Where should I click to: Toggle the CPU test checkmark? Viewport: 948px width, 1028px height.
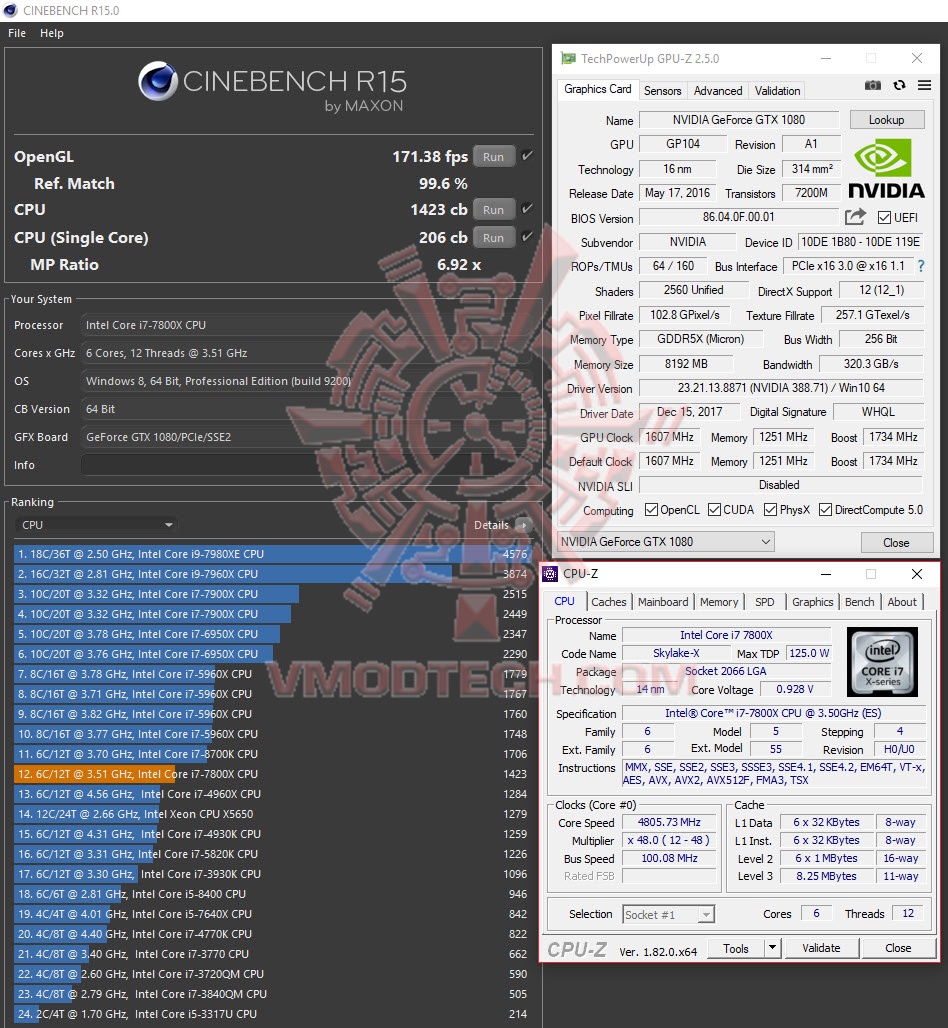click(526, 209)
